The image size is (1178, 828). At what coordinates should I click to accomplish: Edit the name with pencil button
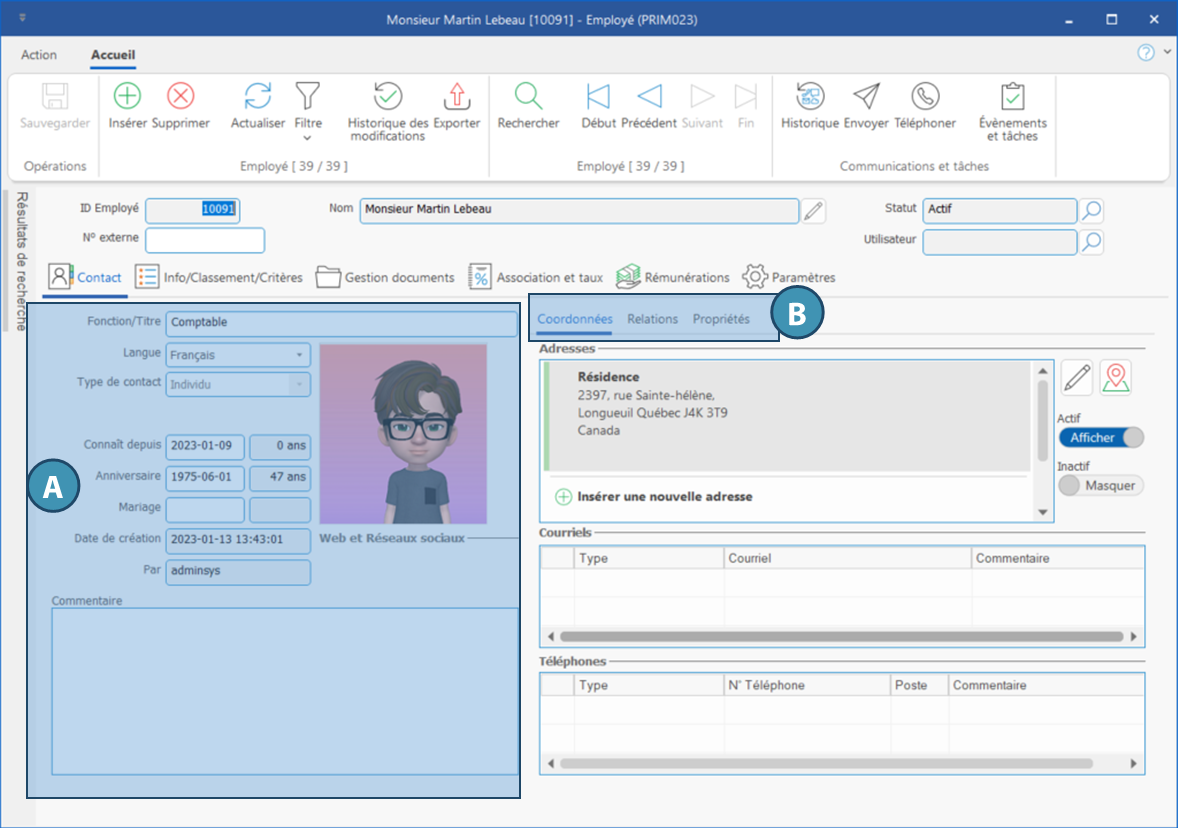pos(814,210)
